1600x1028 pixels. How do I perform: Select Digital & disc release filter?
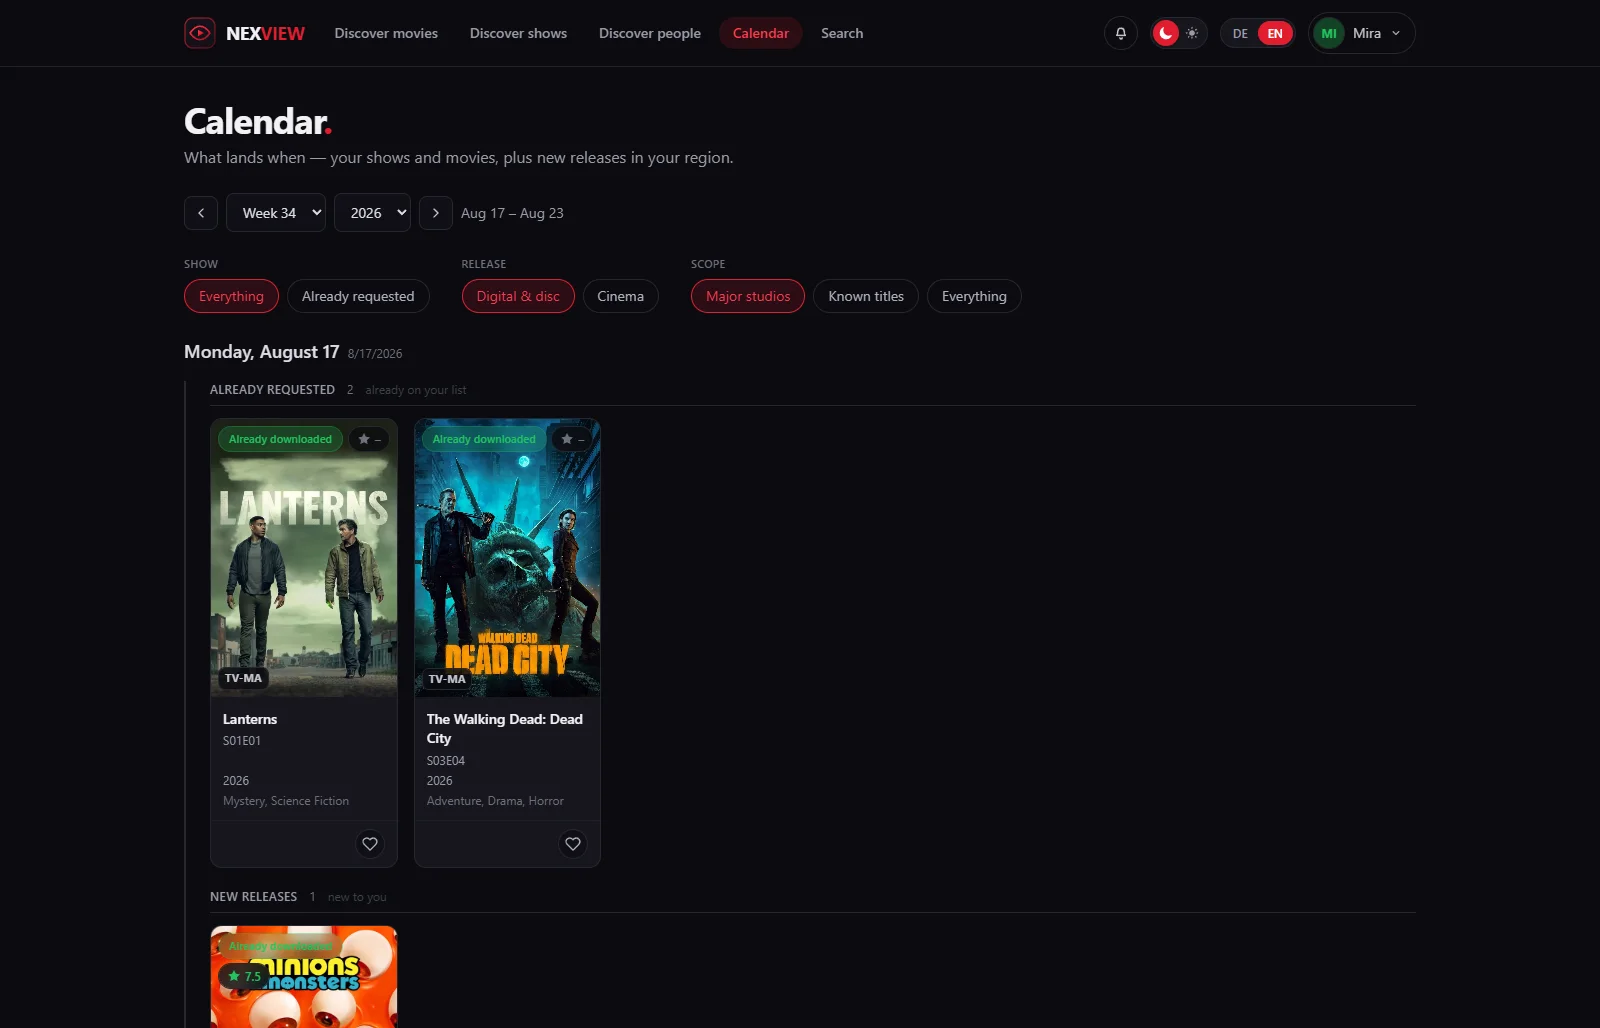tap(518, 296)
